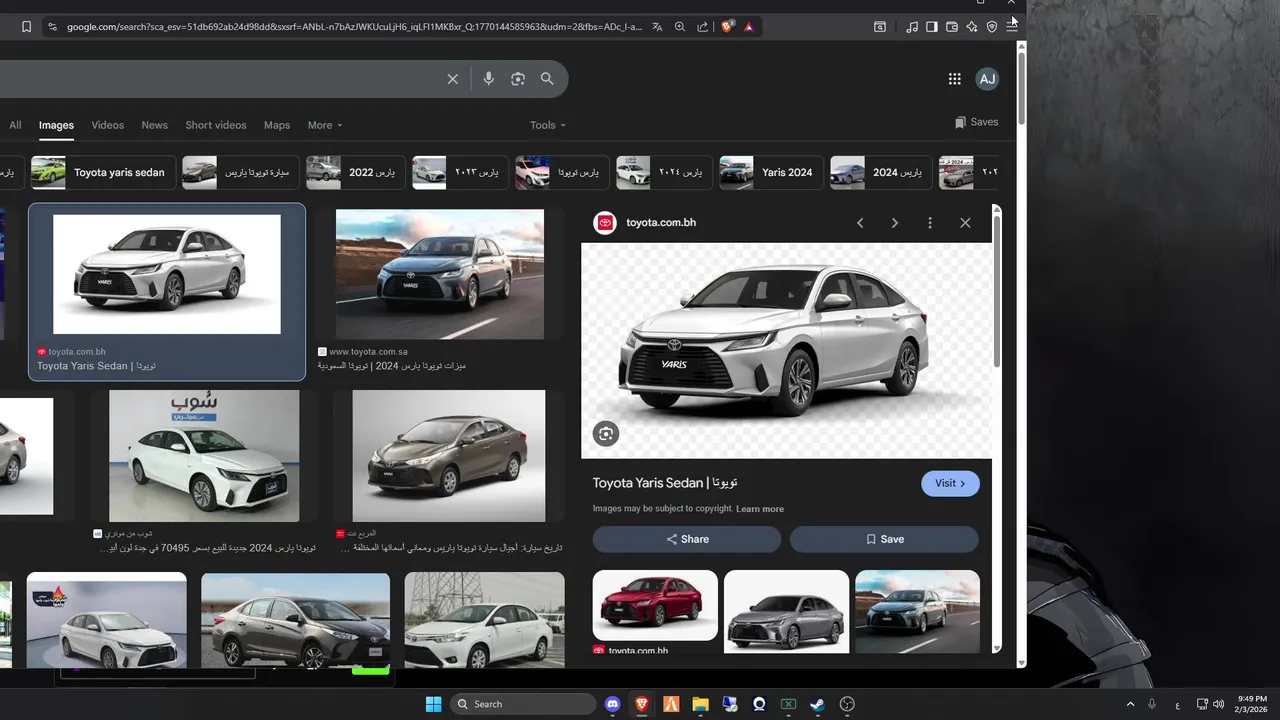1280x720 pixels.
Task: Open the gray Yaris related image in panel
Action: [x=786, y=610]
